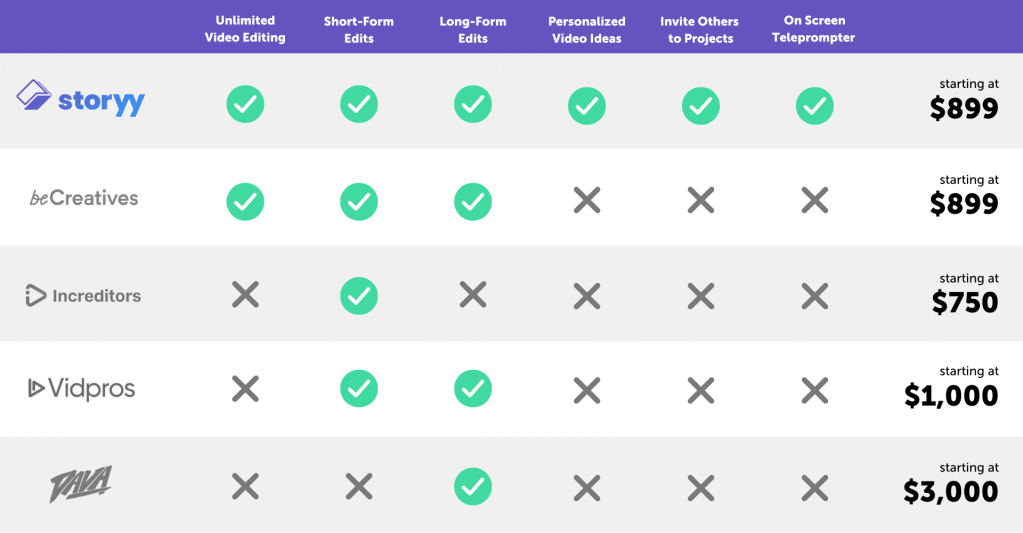This screenshot has width=1023, height=533.
Task: Click the beCreatives logo
Action: tap(84, 198)
